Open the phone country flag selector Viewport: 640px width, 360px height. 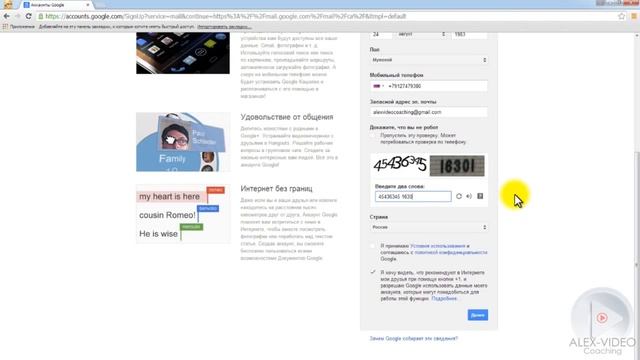[x=378, y=86]
